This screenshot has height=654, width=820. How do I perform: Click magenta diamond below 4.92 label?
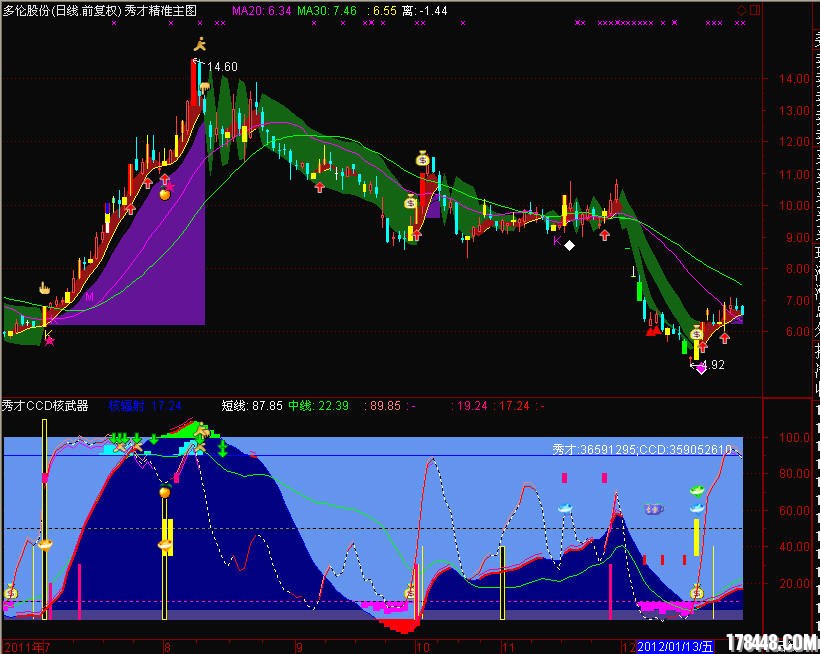[701, 369]
